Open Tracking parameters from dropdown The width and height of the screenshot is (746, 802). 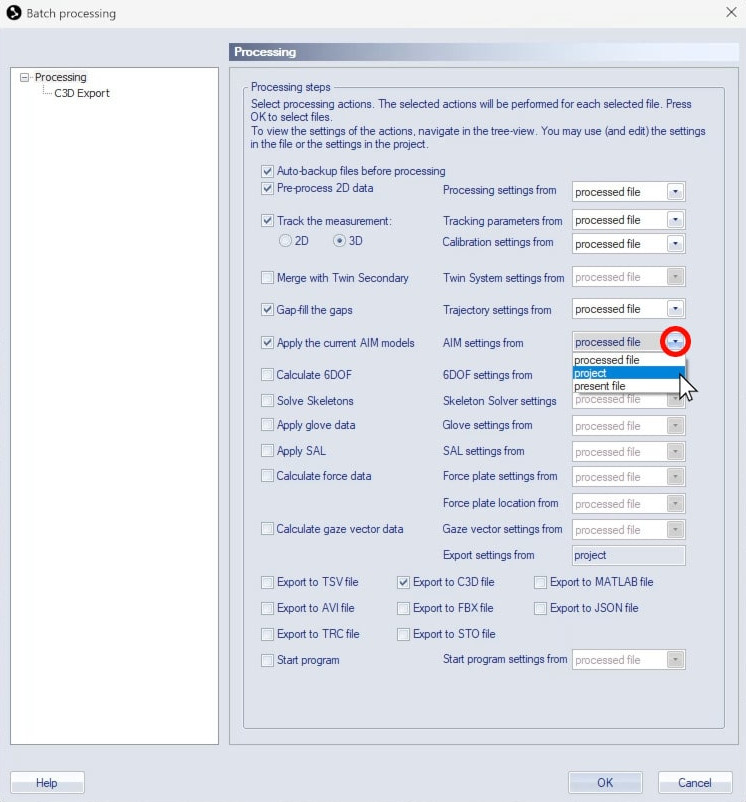click(x=675, y=220)
